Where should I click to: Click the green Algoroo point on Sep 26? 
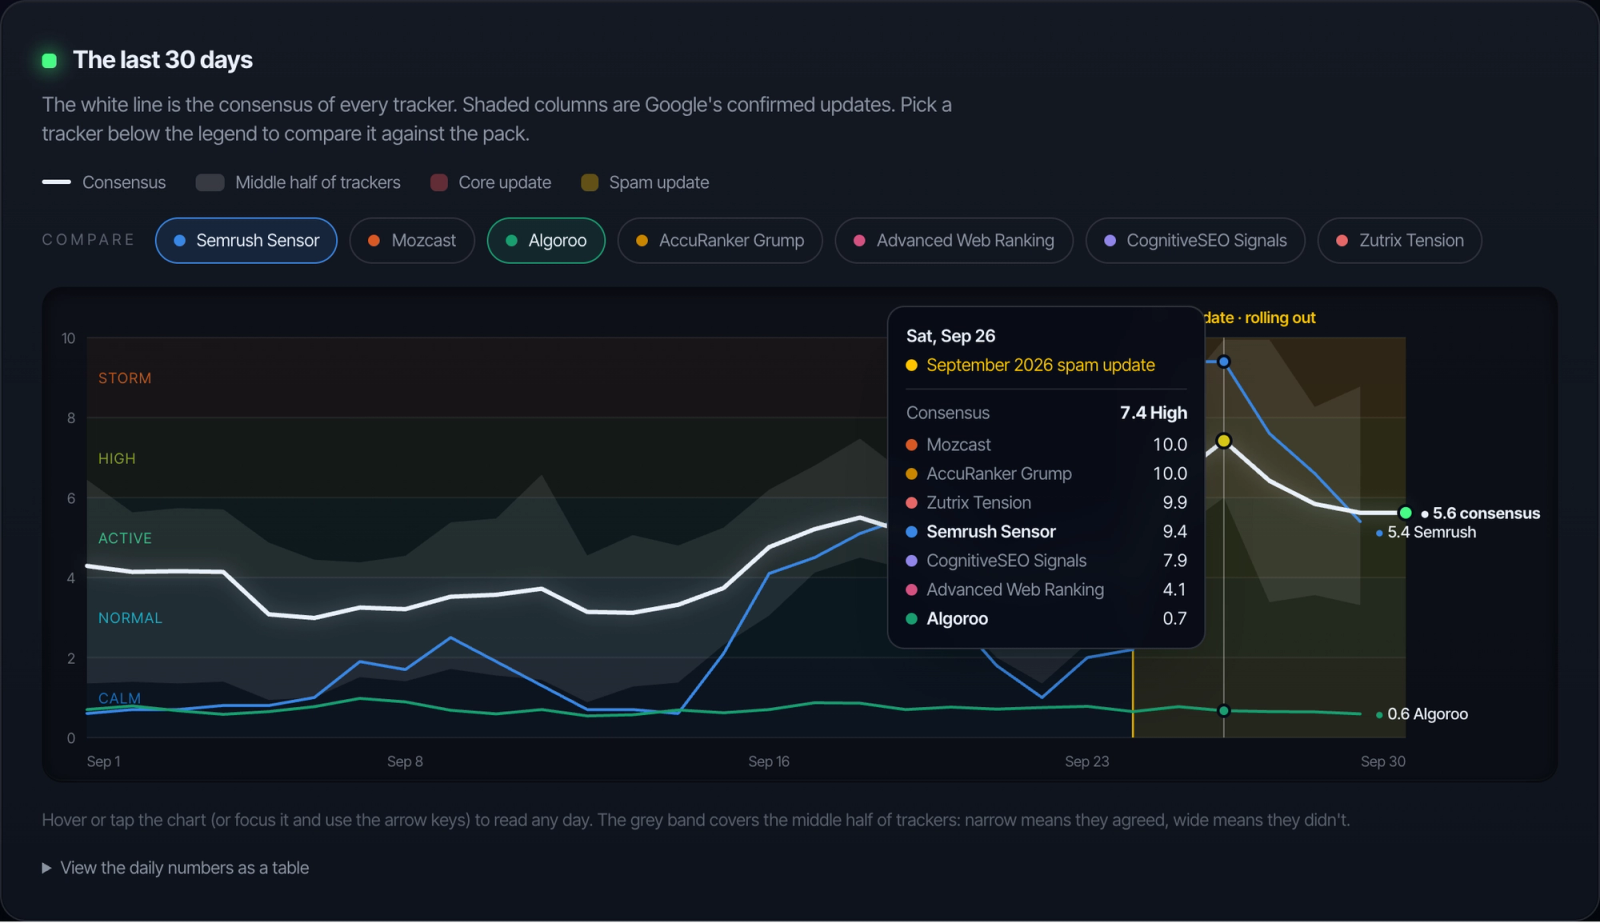point(1223,711)
